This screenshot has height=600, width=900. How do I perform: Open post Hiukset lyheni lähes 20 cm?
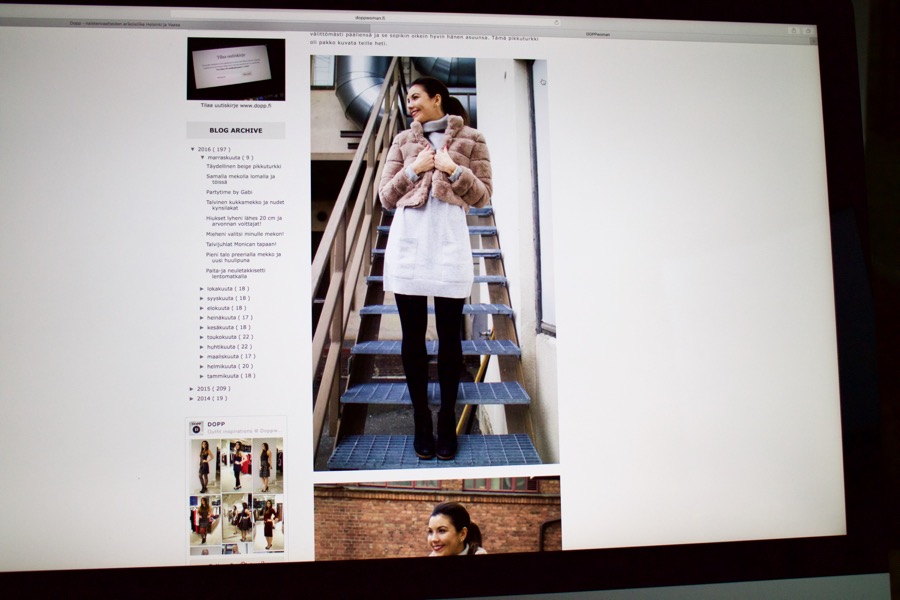point(244,221)
